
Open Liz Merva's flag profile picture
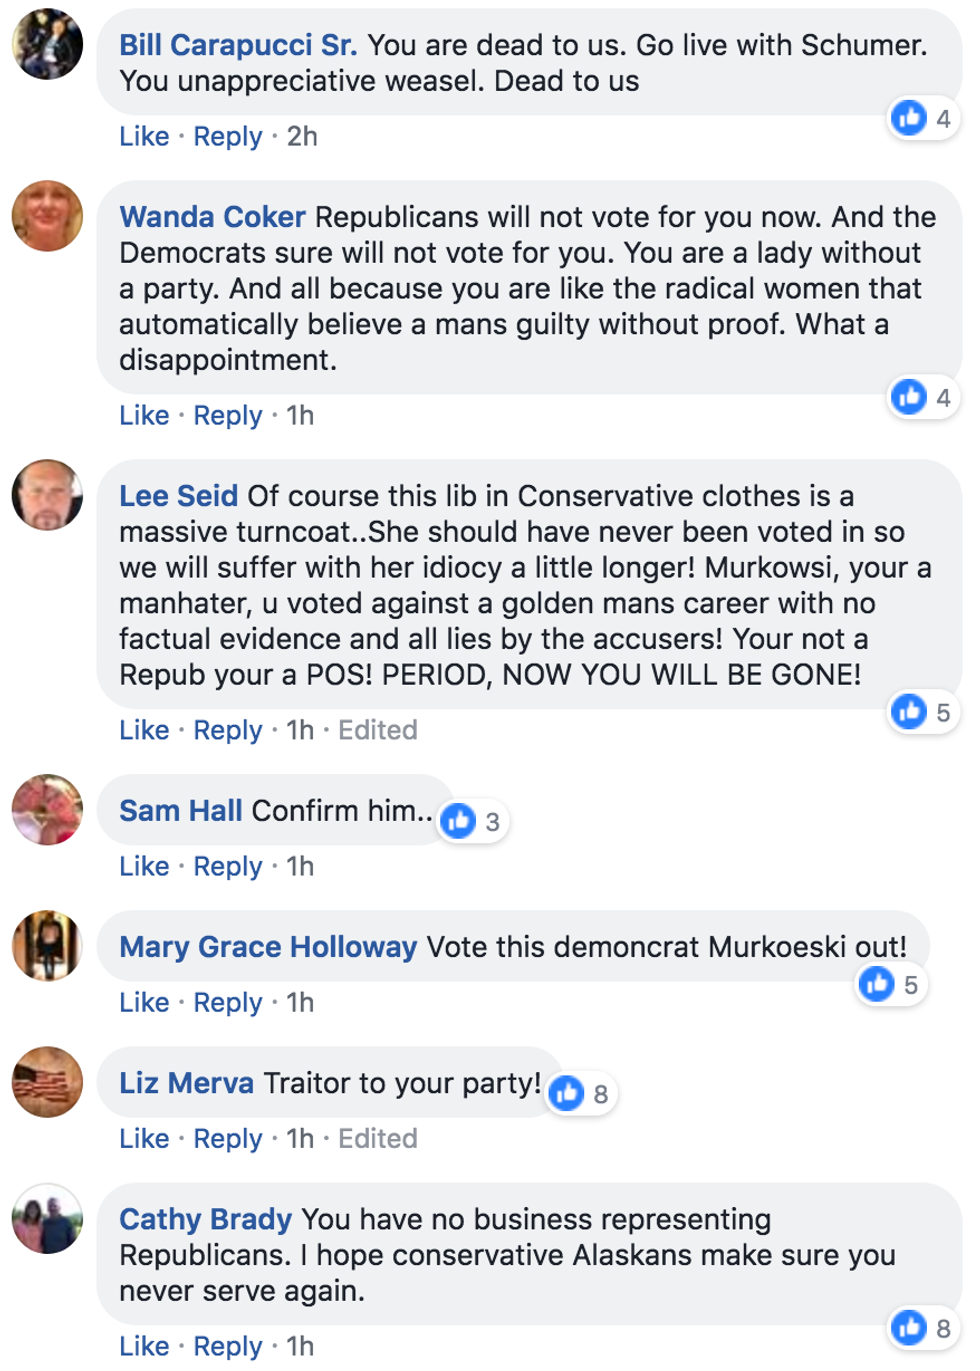[x=47, y=1082]
